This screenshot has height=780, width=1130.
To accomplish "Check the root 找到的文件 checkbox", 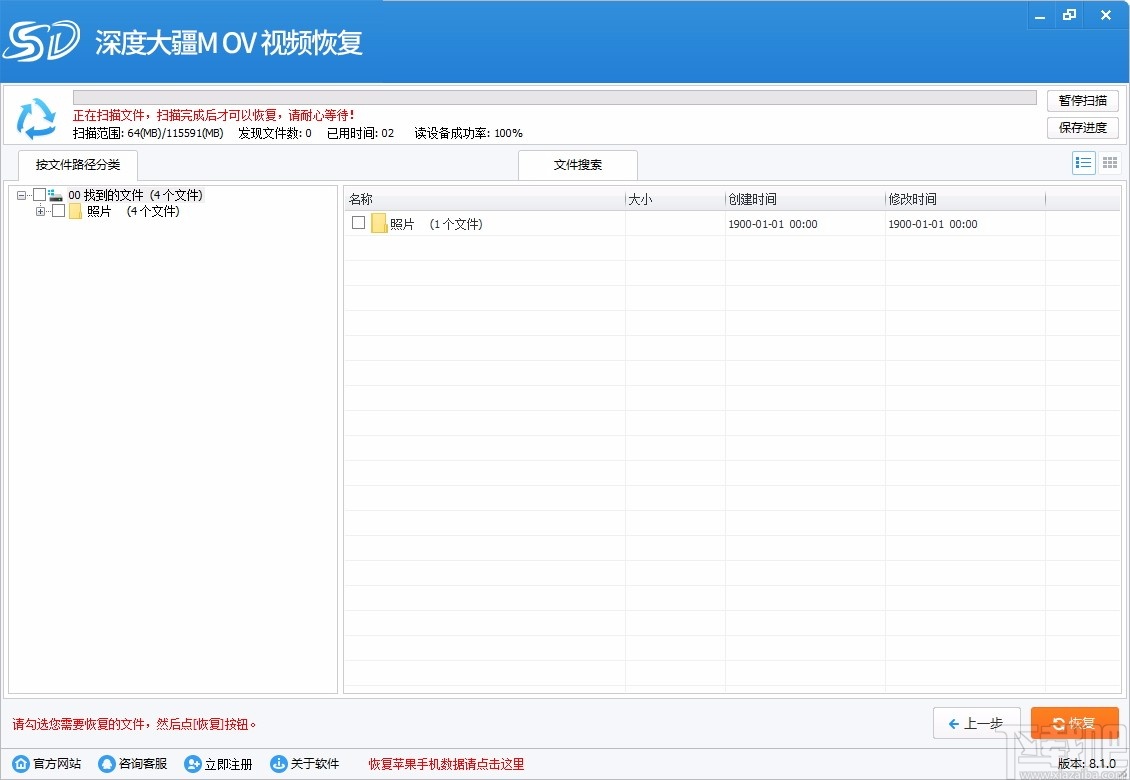I will (x=40, y=194).
